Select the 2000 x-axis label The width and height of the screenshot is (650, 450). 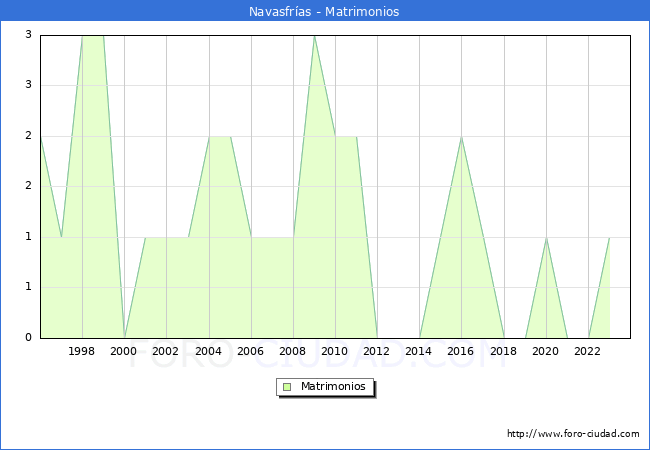click(x=124, y=351)
